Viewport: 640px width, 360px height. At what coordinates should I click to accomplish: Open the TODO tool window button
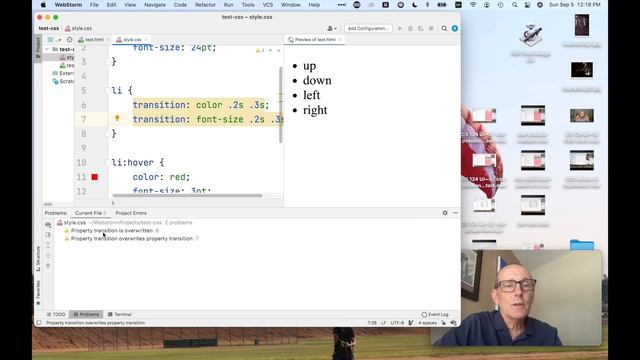coord(56,314)
